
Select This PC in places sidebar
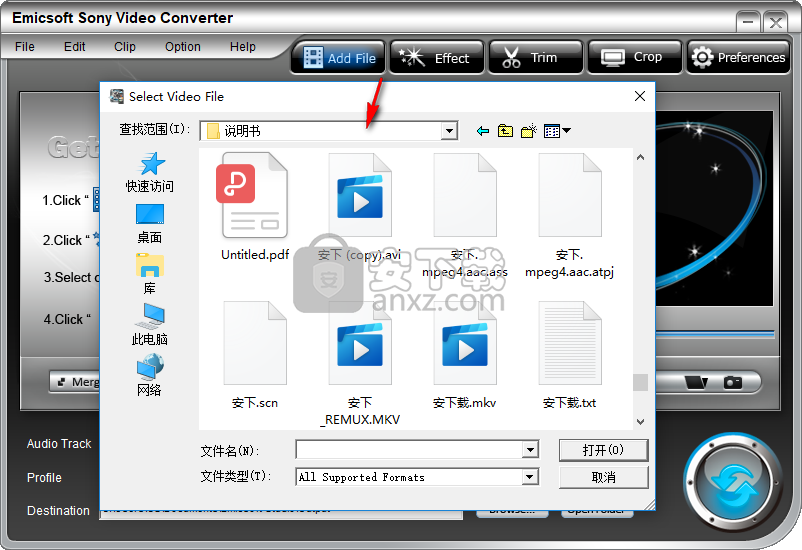(x=150, y=324)
